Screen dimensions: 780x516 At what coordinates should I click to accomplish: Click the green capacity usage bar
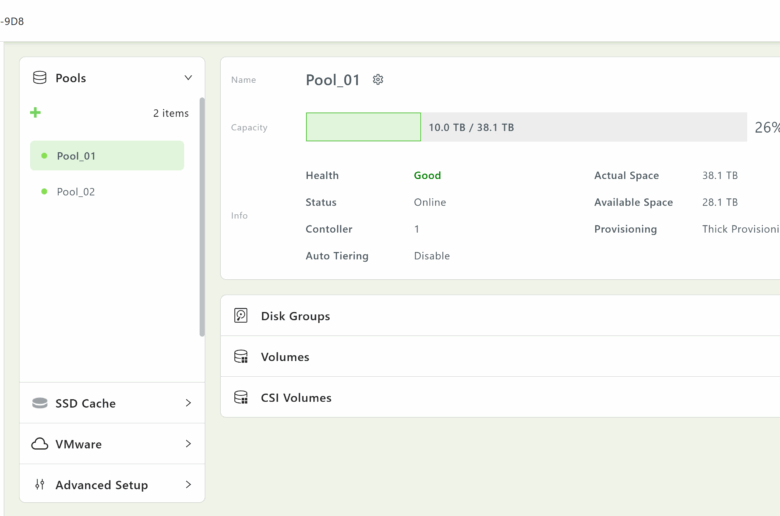click(363, 127)
